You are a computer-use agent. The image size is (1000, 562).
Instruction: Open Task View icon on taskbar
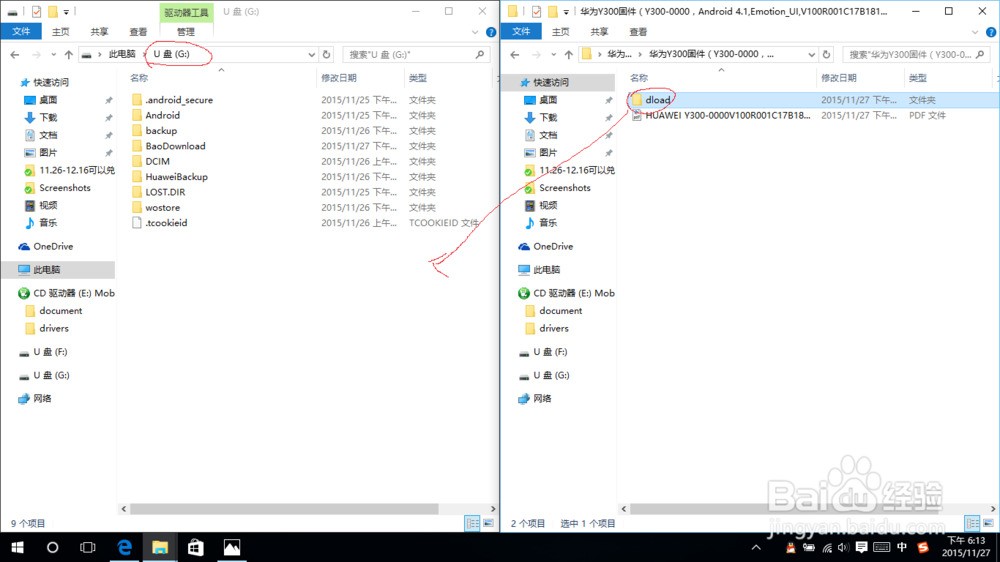(x=88, y=547)
